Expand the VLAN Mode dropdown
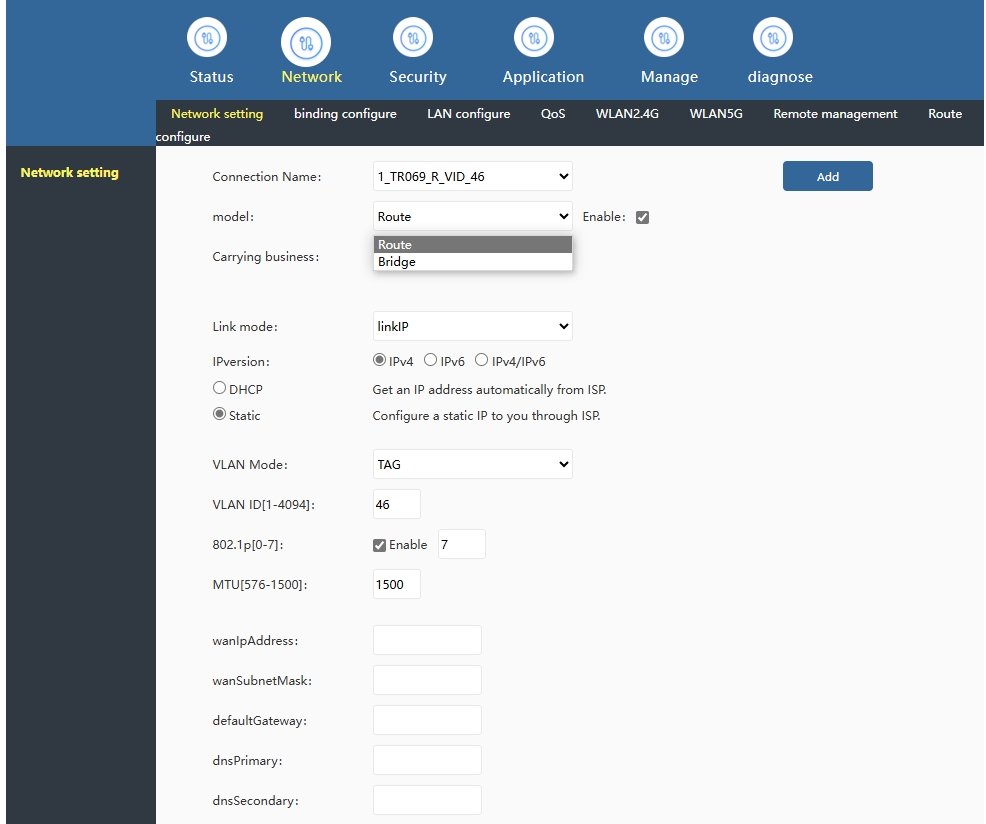The image size is (986, 824). [472, 464]
